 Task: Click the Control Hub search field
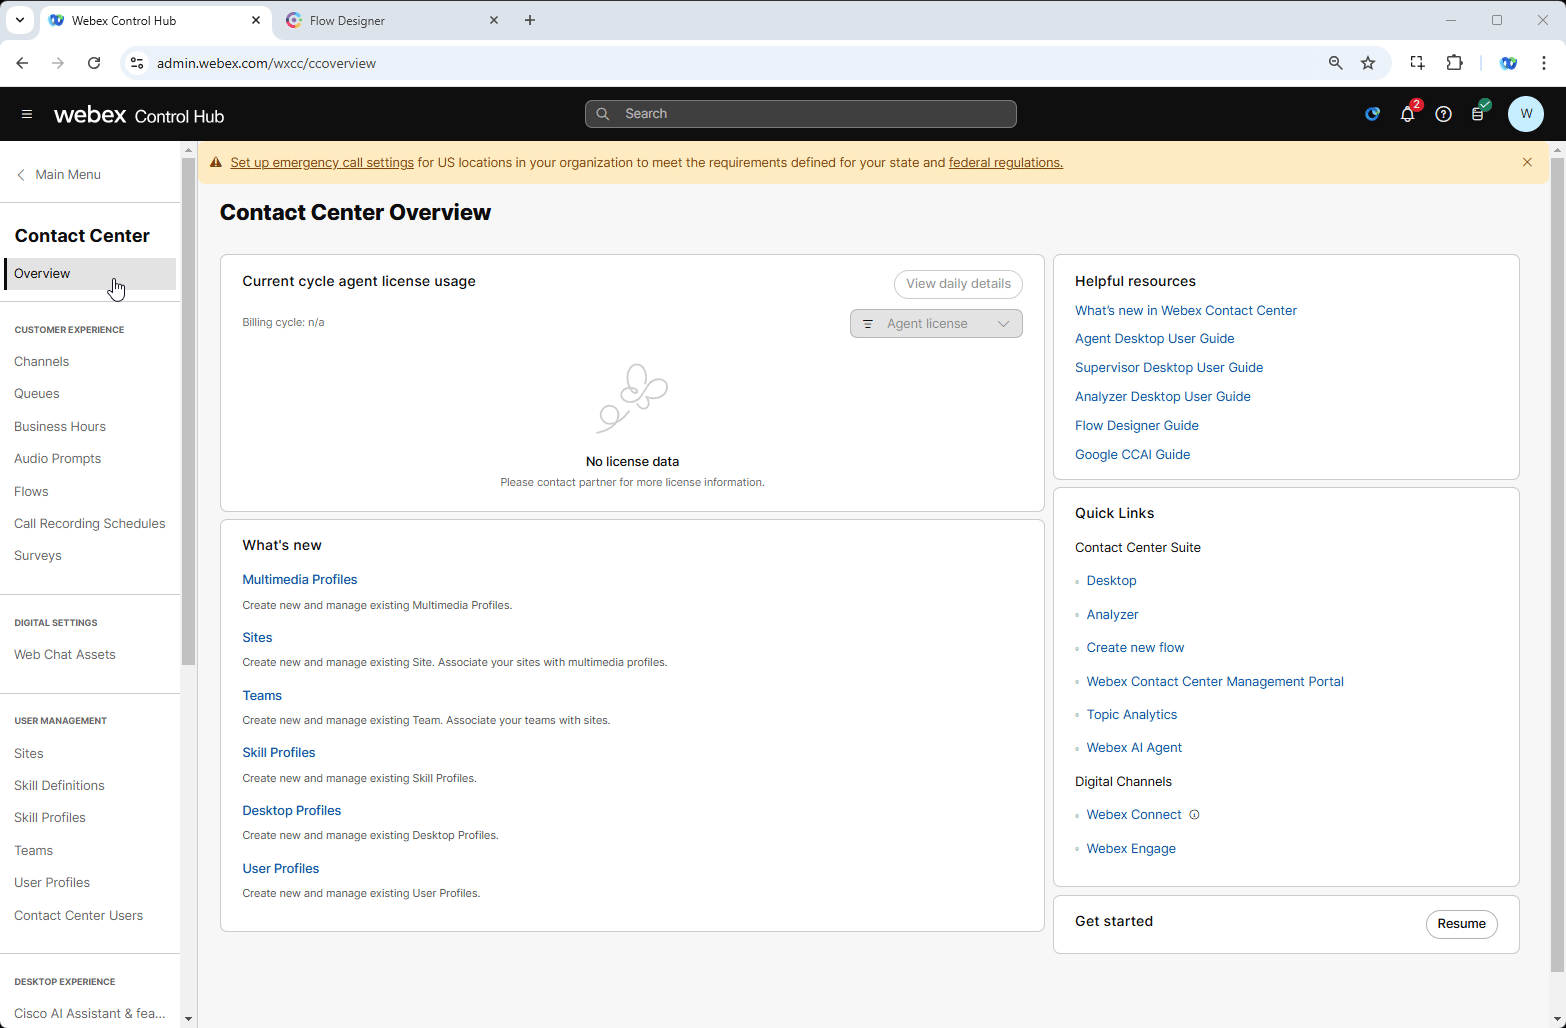coord(801,114)
